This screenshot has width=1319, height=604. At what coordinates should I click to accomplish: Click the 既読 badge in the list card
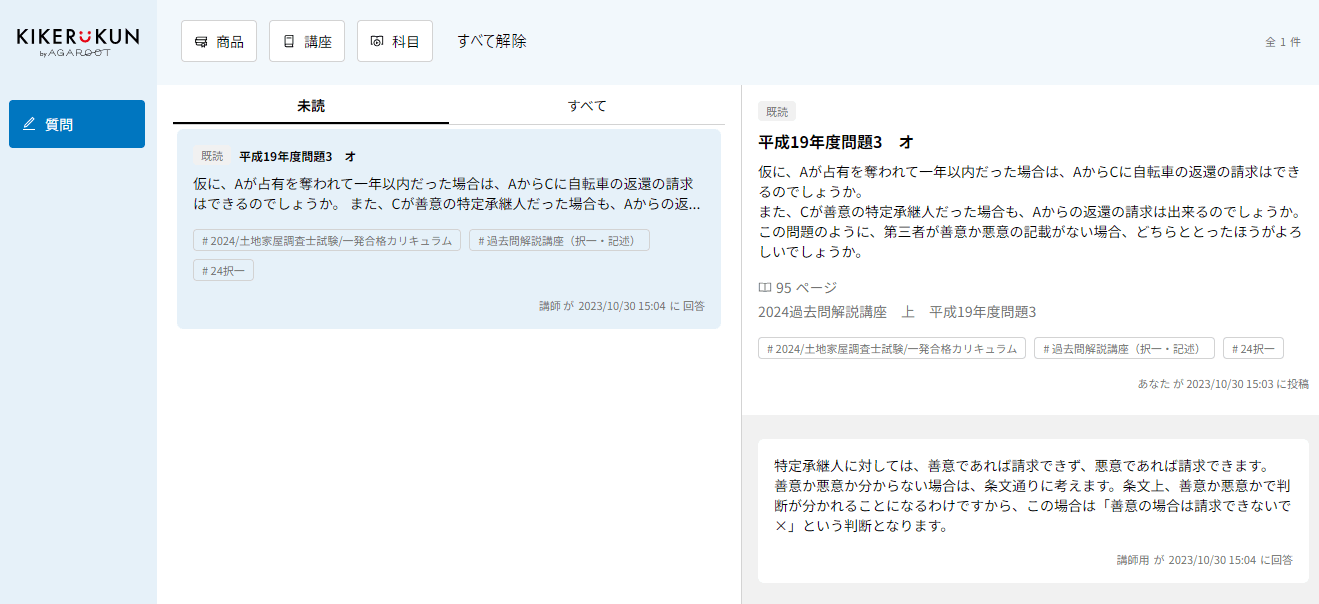(212, 156)
